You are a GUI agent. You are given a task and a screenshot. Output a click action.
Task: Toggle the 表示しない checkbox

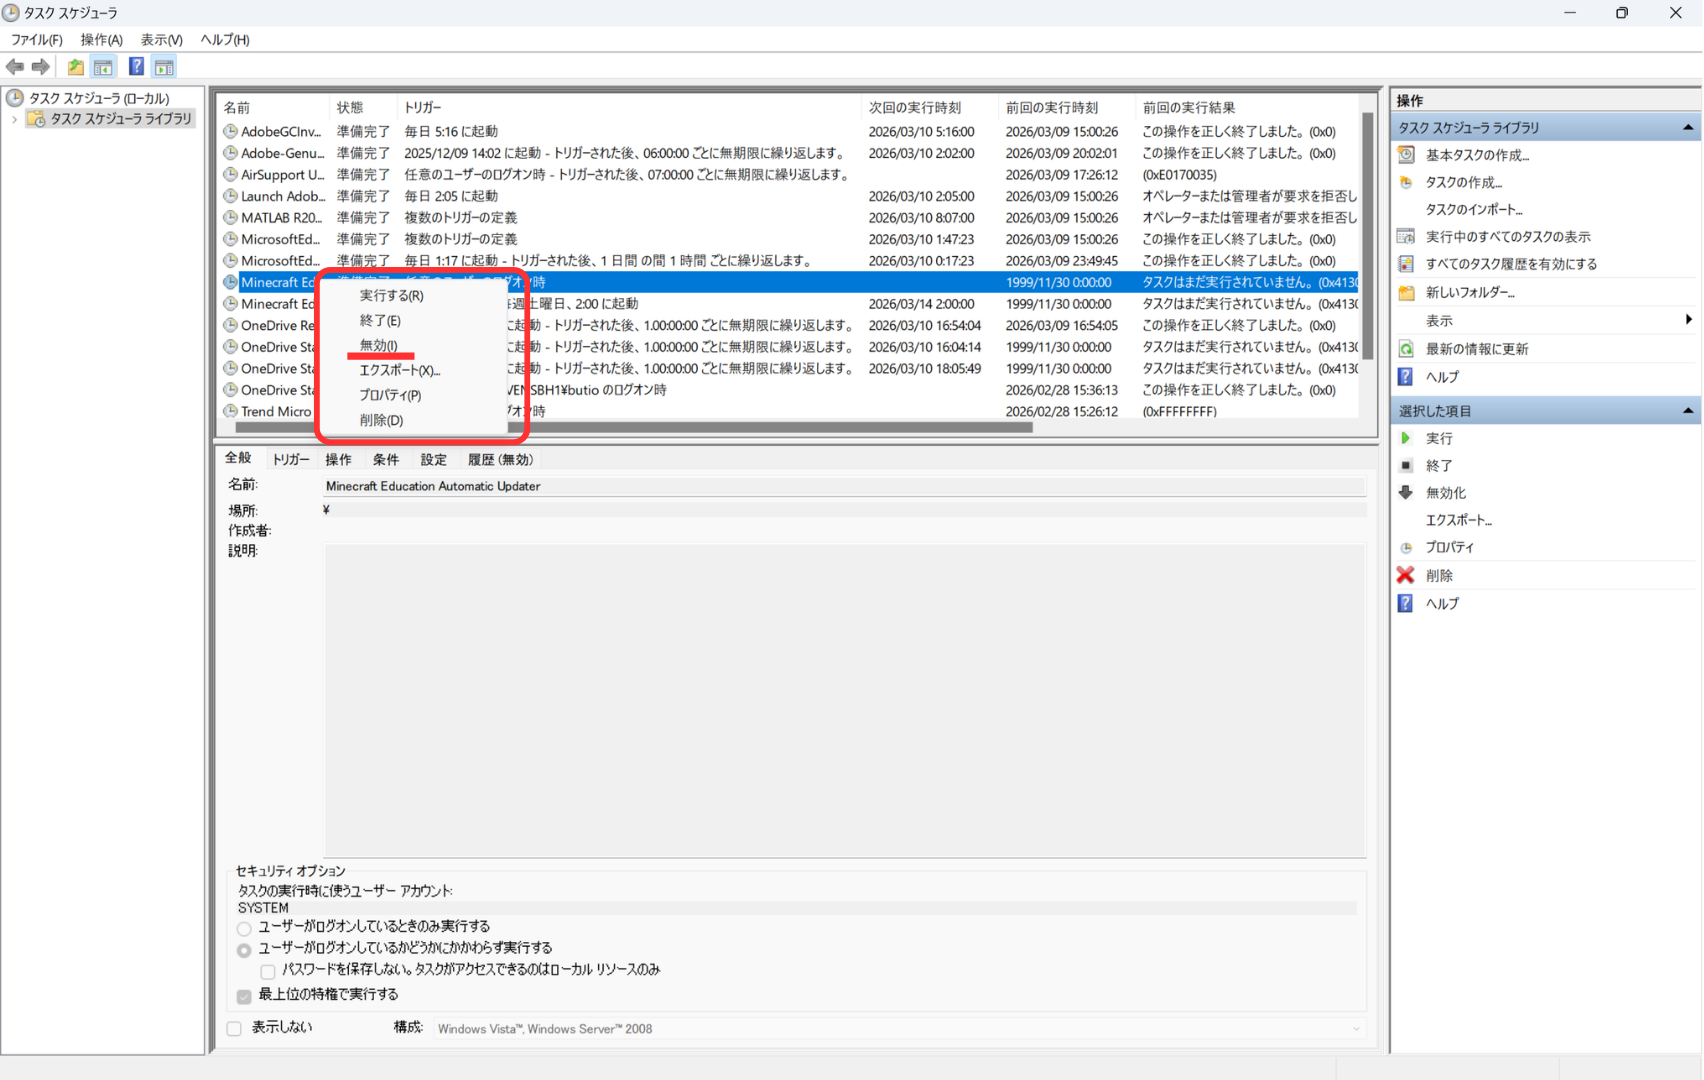pos(234,1028)
